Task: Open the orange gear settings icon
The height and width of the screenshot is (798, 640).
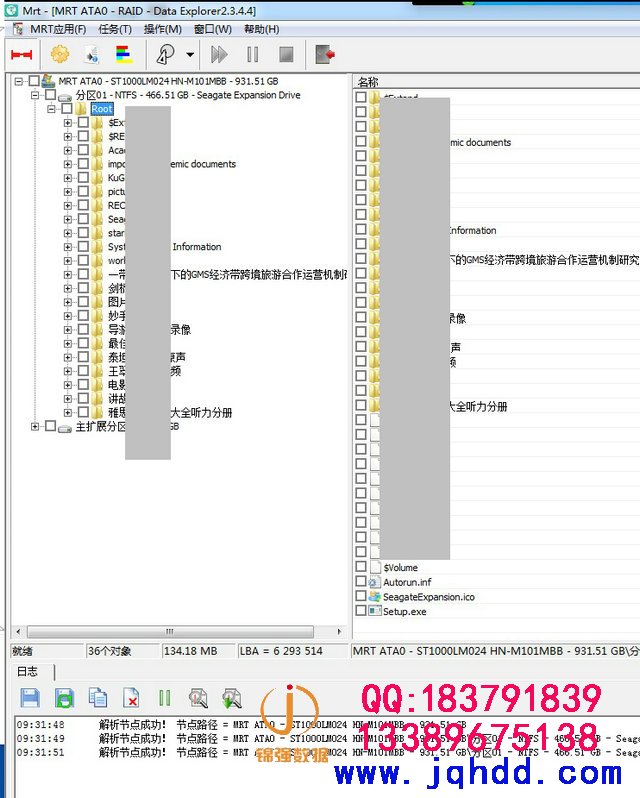Action: [x=60, y=54]
